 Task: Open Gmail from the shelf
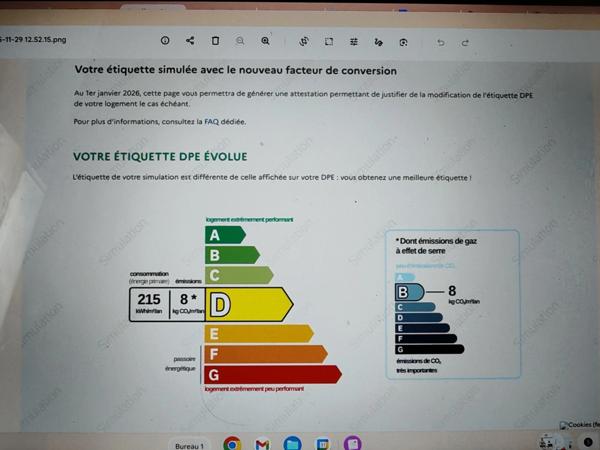(x=262, y=444)
